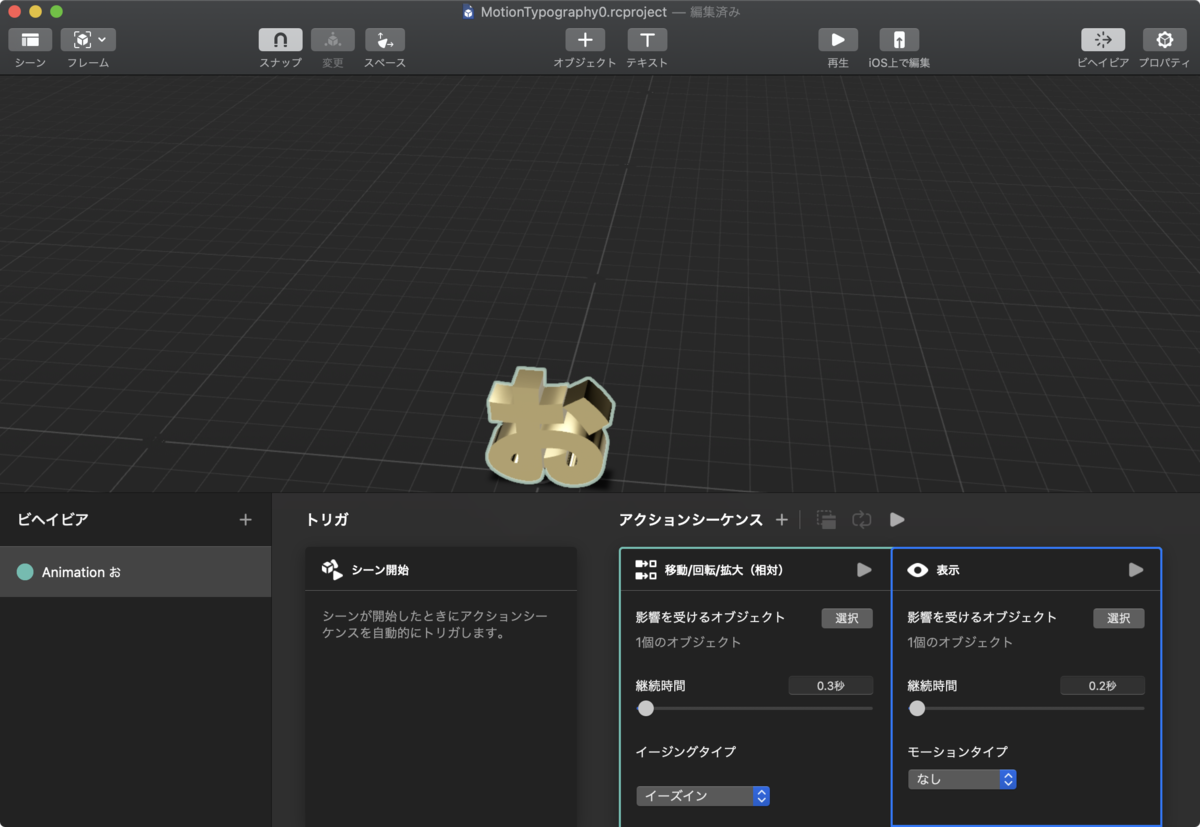
Task: Click the 0.2秒 duration field
Action: point(1103,686)
